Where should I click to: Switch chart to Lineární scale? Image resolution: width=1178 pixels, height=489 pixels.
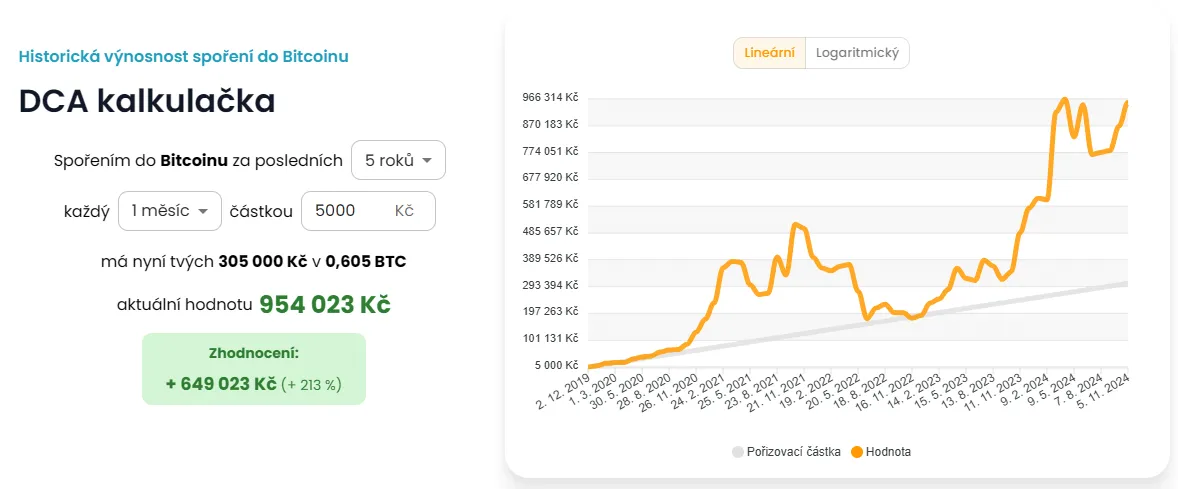coord(770,53)
